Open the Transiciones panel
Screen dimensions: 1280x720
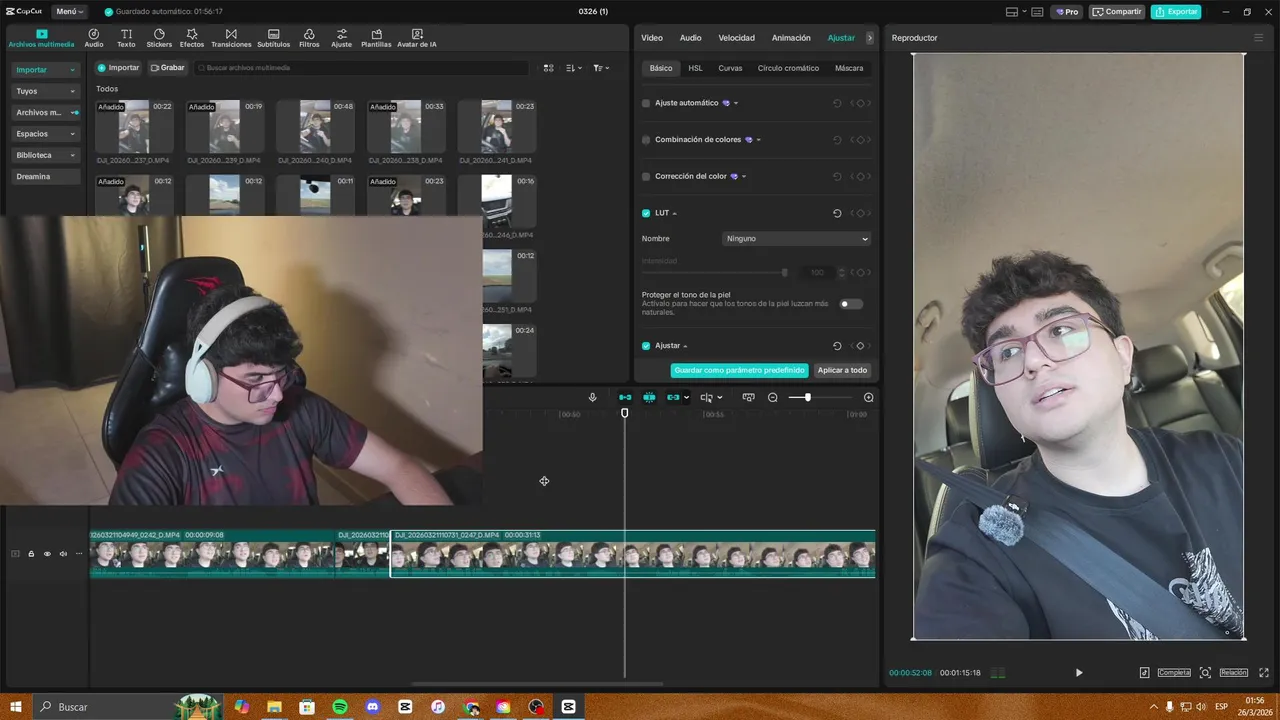(231, 38)
